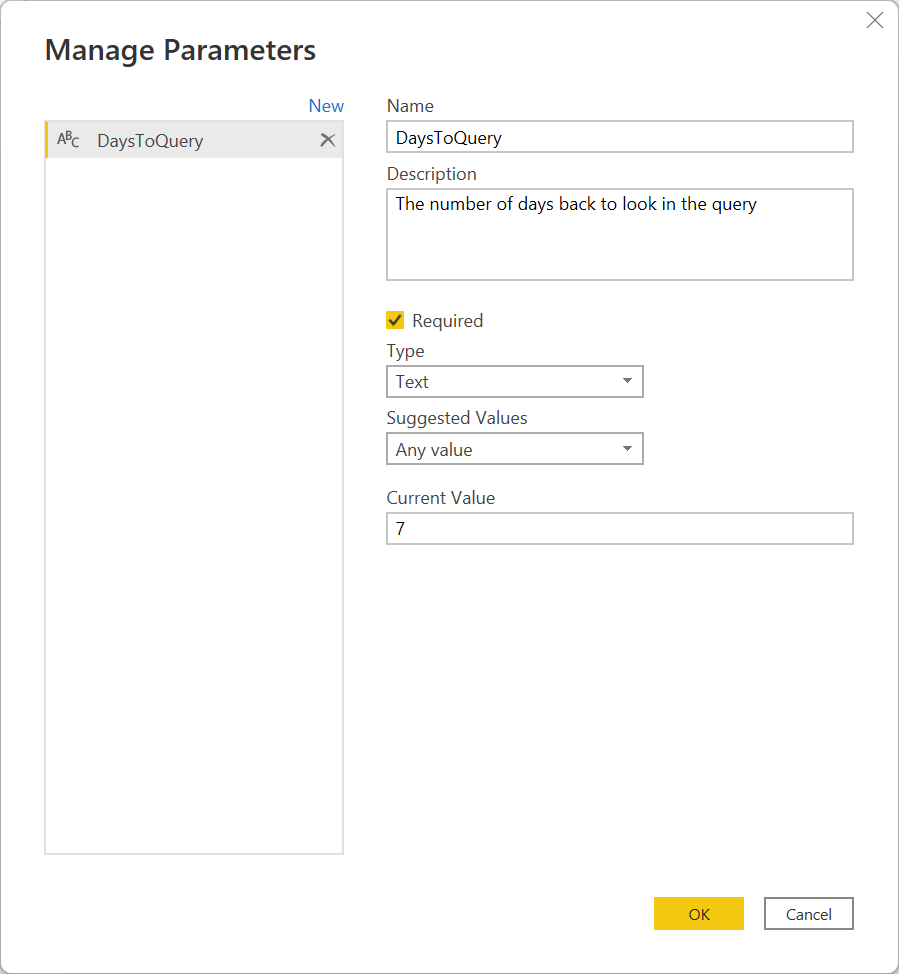The width and height of the screenshot is (899, 974).
Task: Focus the Name field containing DaysToQuery
Action: pos(619,137)
